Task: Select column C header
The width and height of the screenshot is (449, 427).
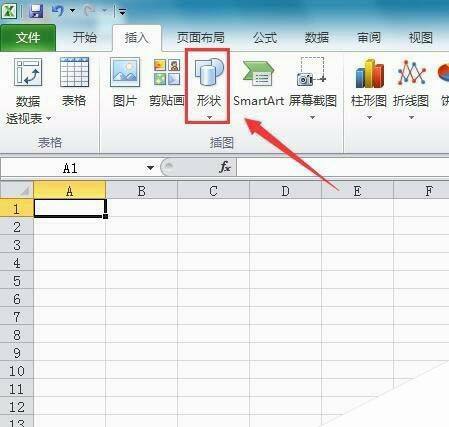Action: coord(214,191)
